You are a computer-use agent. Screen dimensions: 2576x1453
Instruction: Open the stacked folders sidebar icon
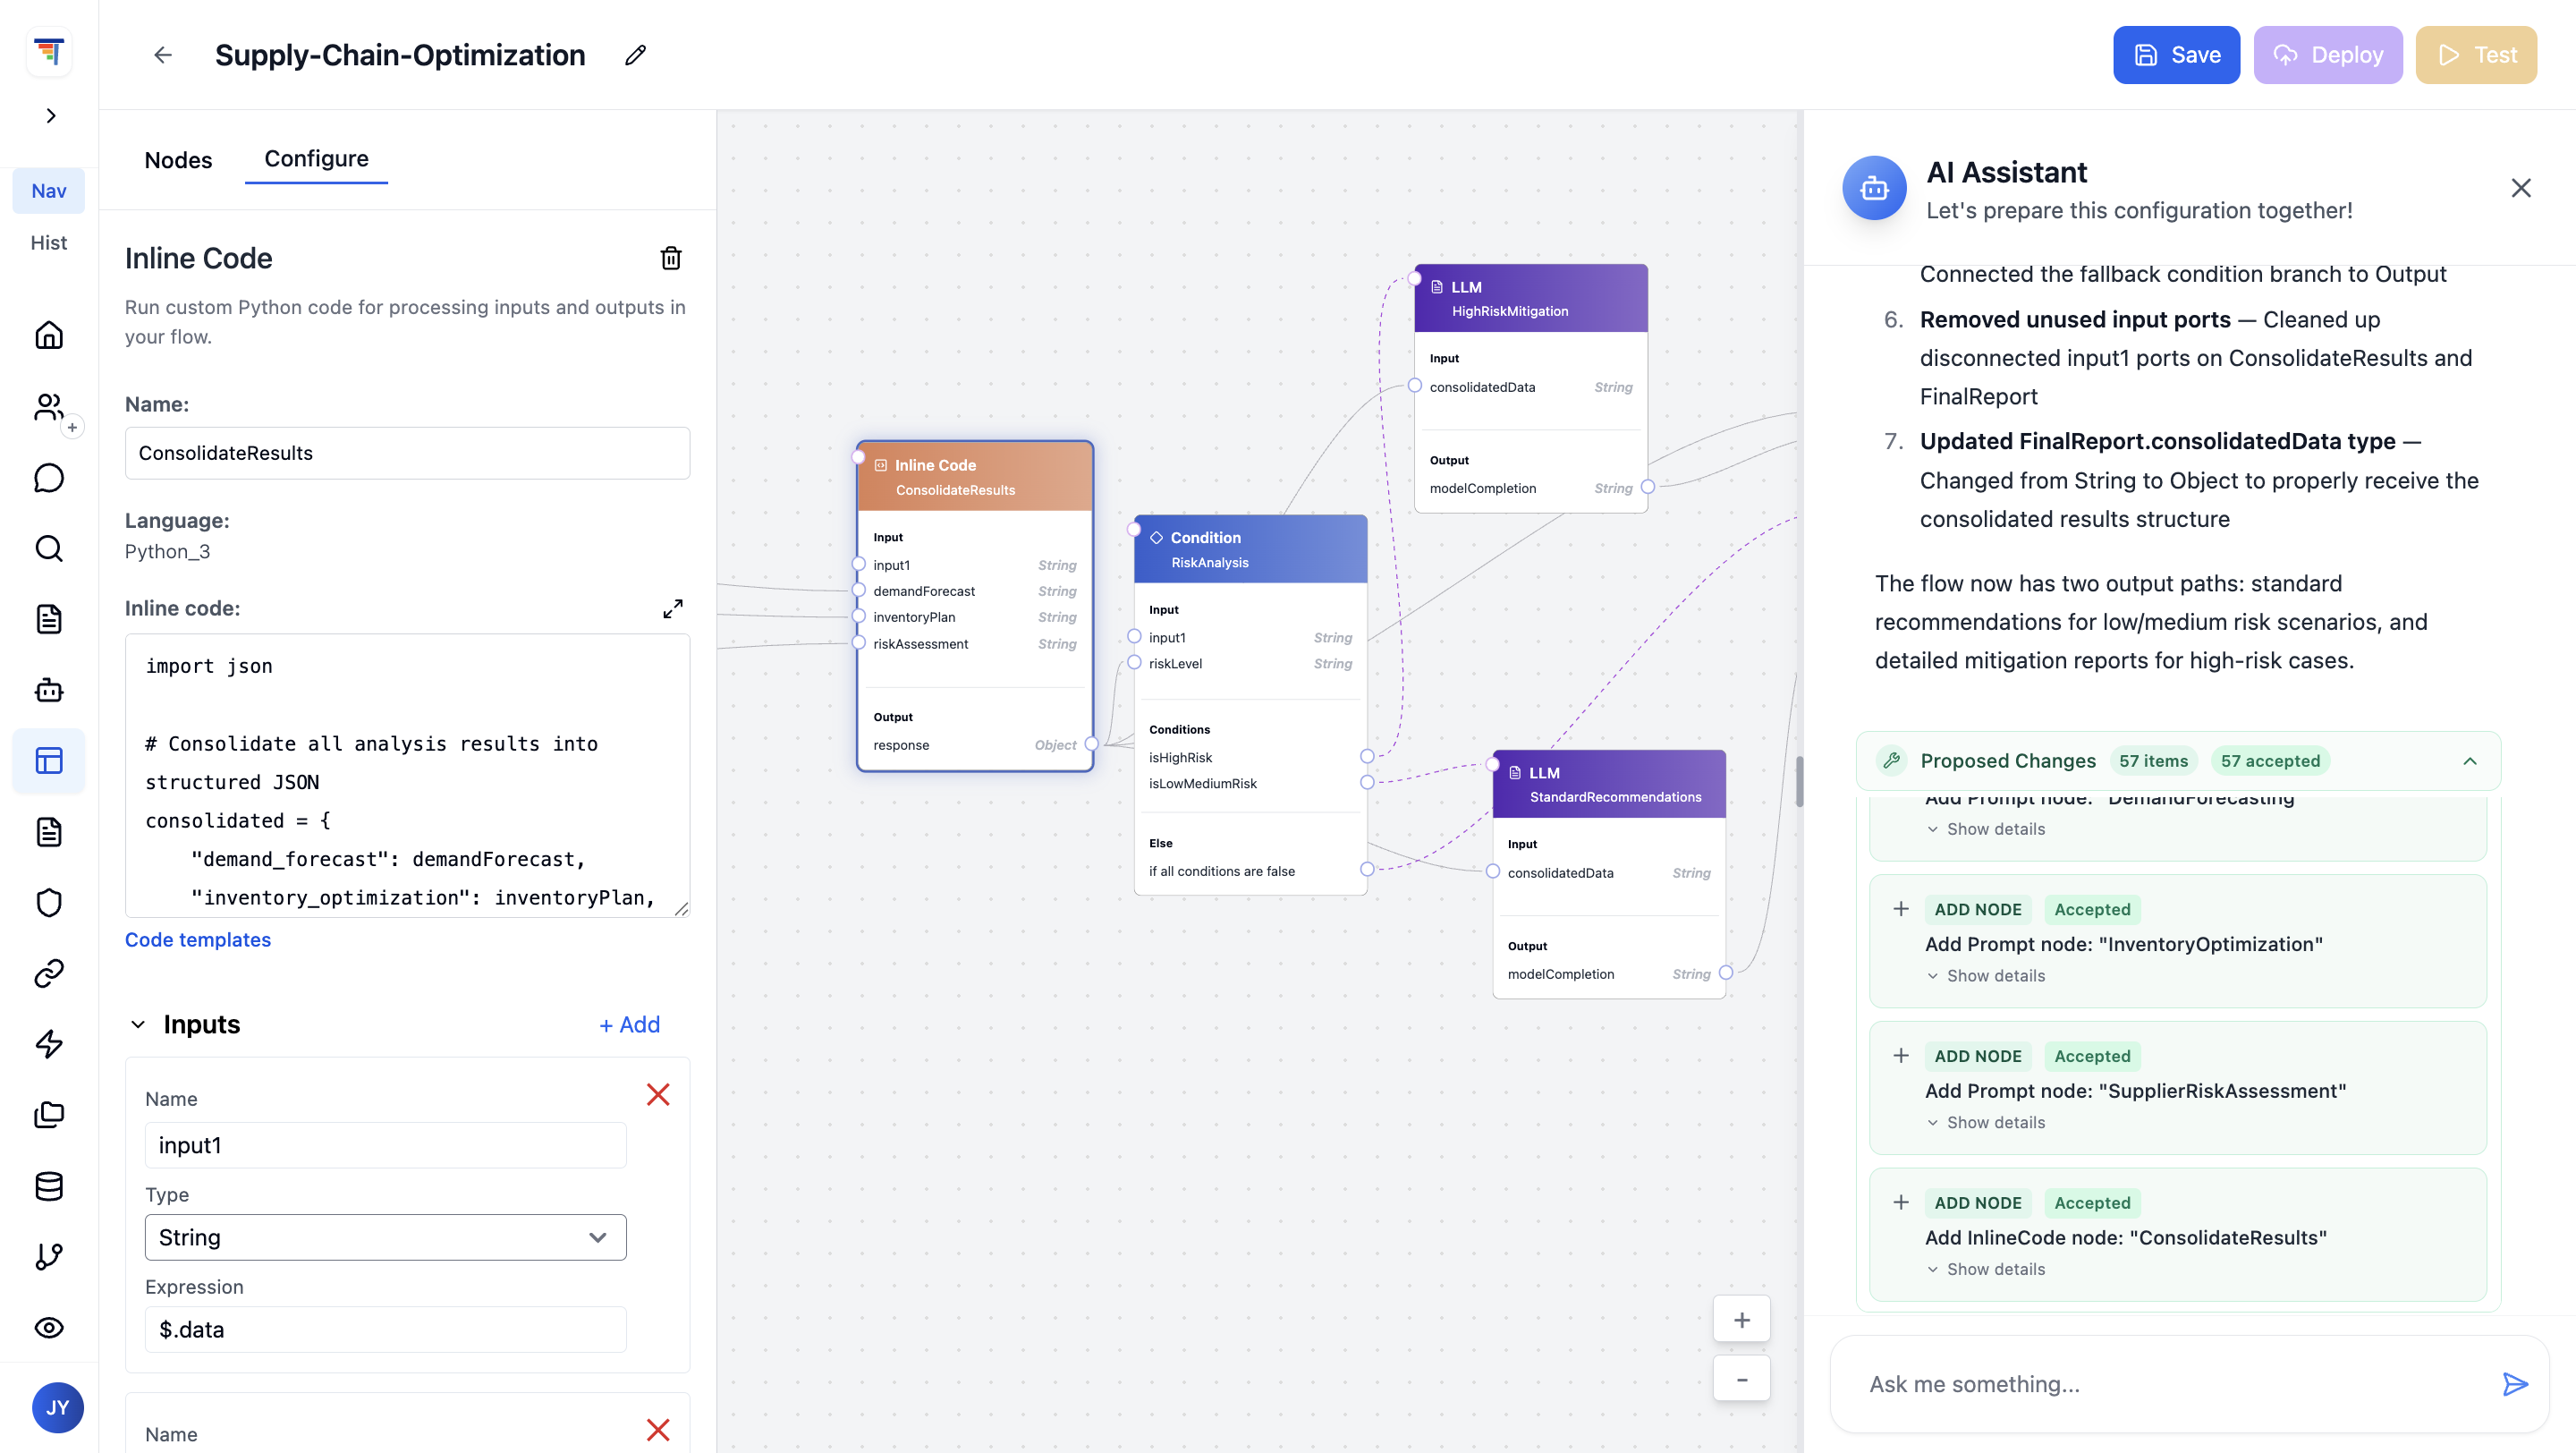(49, 1115)
